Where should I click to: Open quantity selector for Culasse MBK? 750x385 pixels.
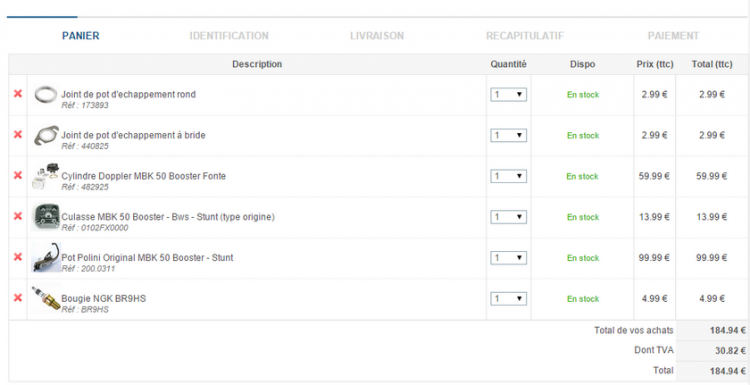click(x=508, y=217)
